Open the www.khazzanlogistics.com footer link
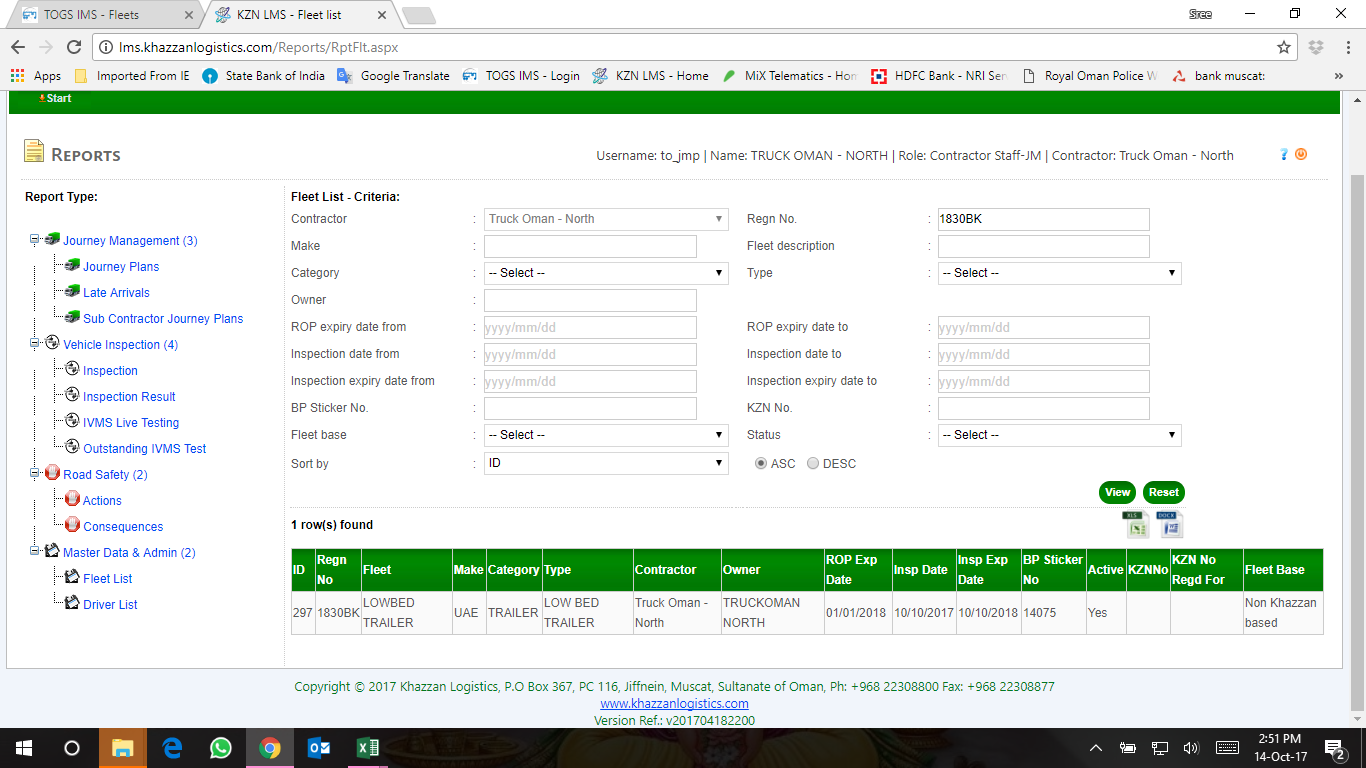This screenshot has height=768, width=1366. coord(674,704)
